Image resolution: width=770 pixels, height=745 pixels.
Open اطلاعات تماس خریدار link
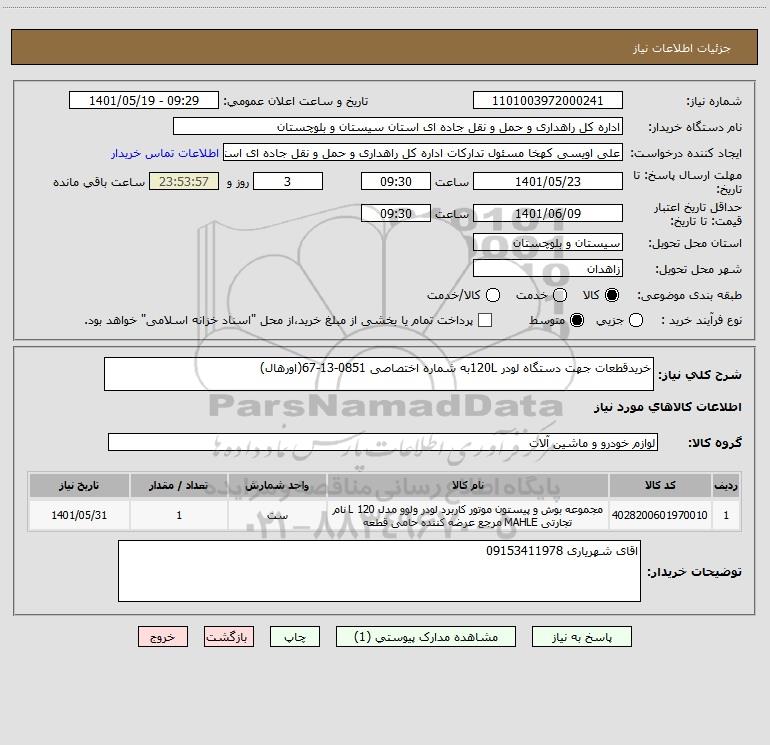tap(165, 153)
